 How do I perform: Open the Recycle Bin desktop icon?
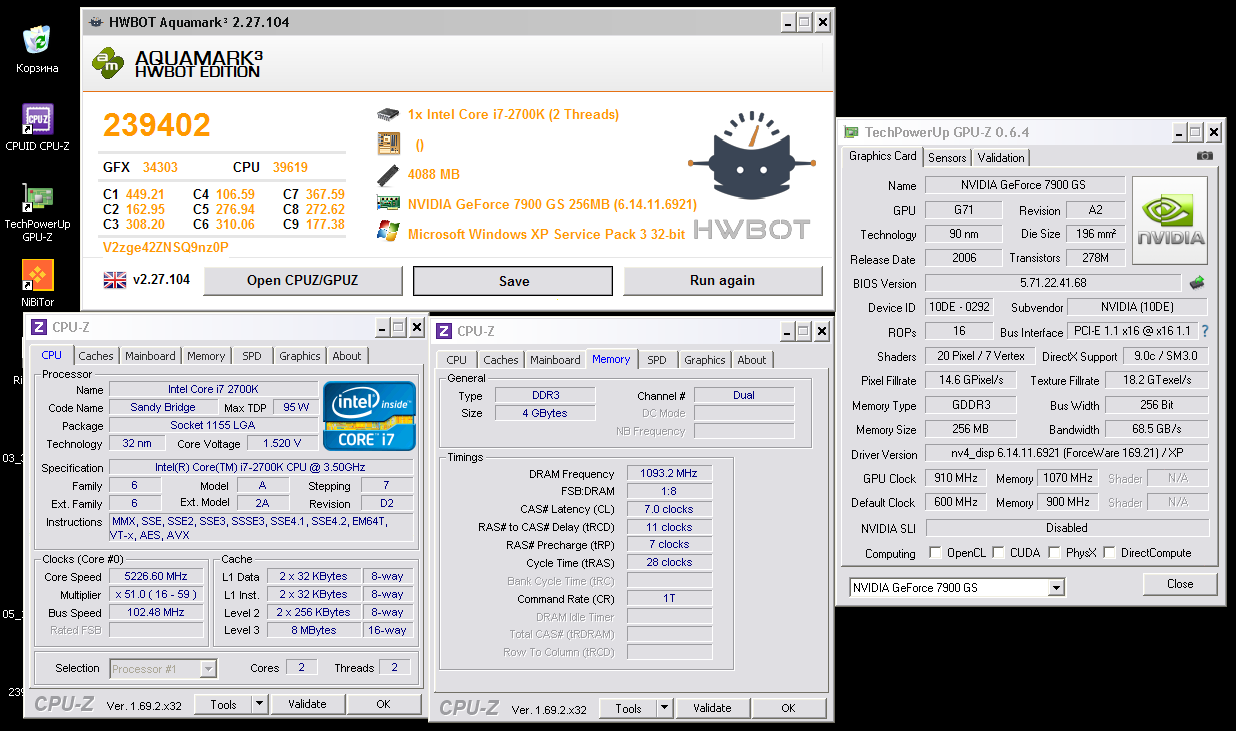[37, 40]
